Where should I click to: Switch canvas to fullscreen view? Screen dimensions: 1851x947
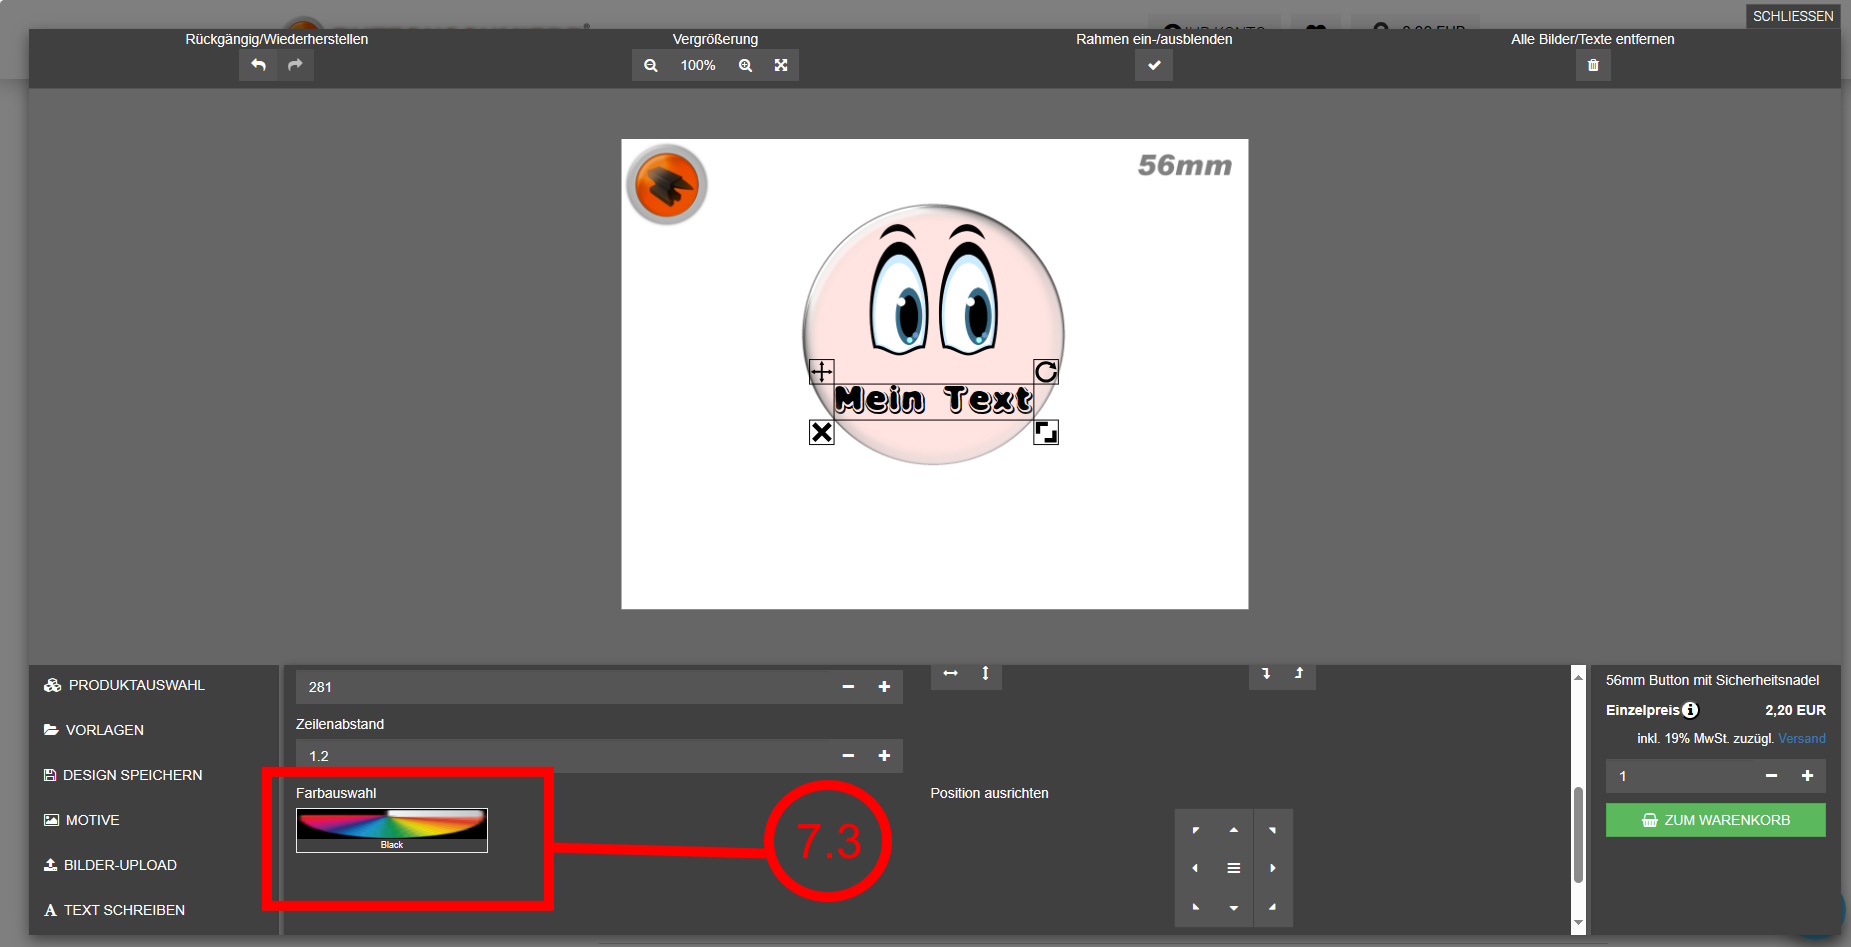pos(781,65)
